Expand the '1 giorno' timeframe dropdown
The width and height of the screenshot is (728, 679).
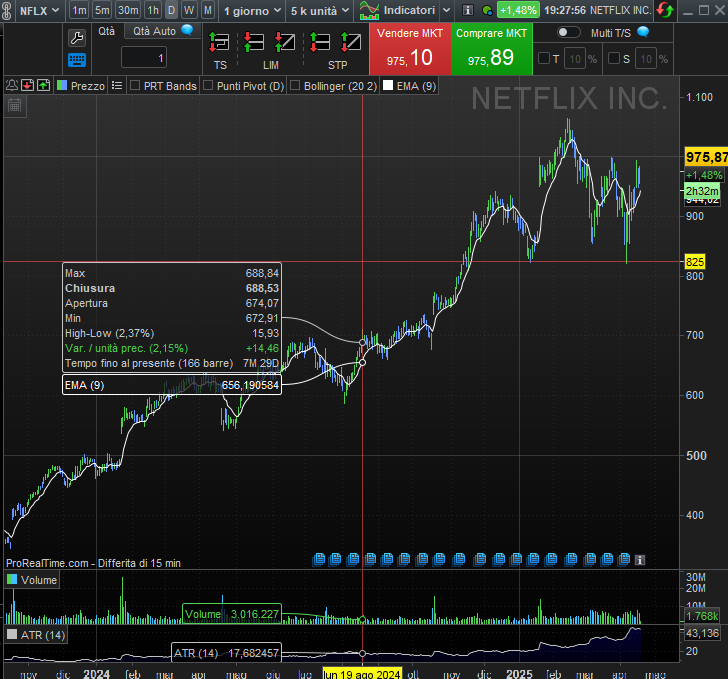click(x=250, y=10)
